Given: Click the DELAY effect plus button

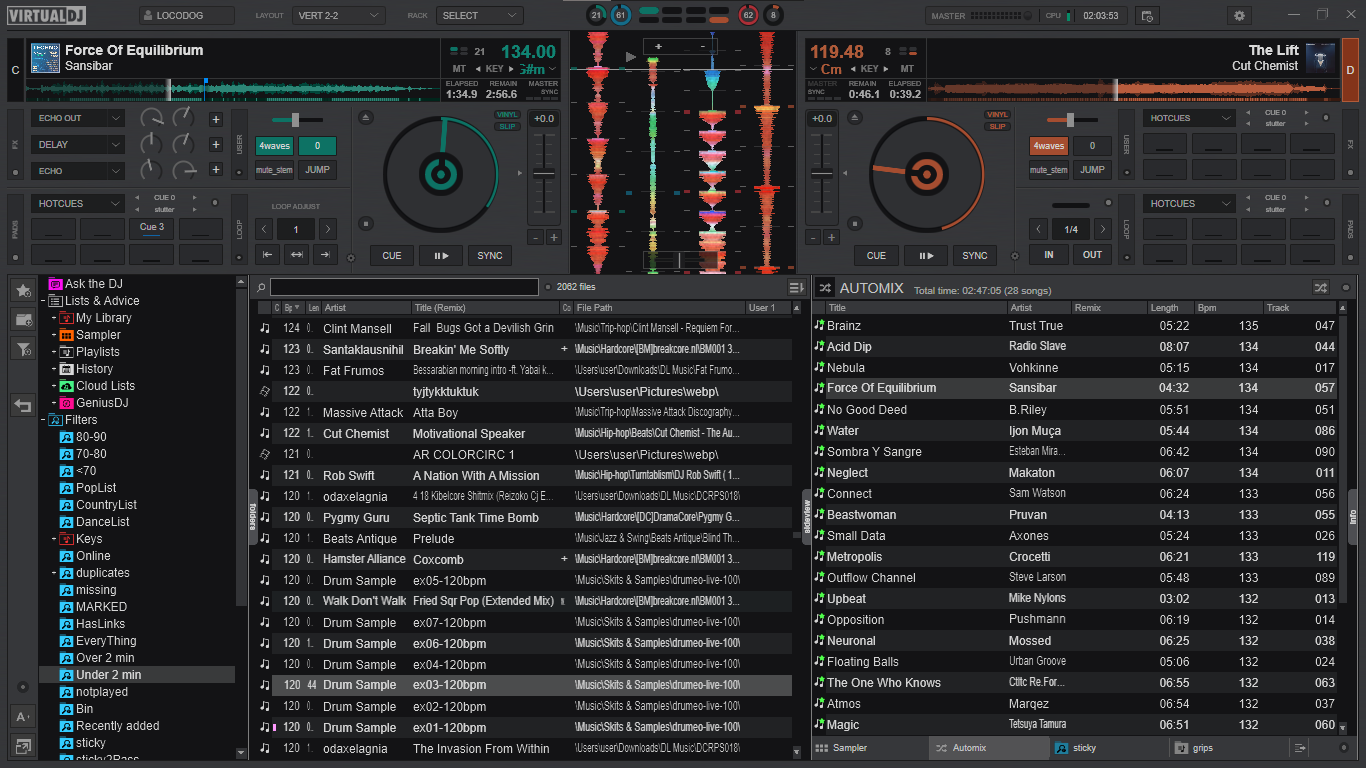Looking at the screenshot, I should click(x=215, y=144).
